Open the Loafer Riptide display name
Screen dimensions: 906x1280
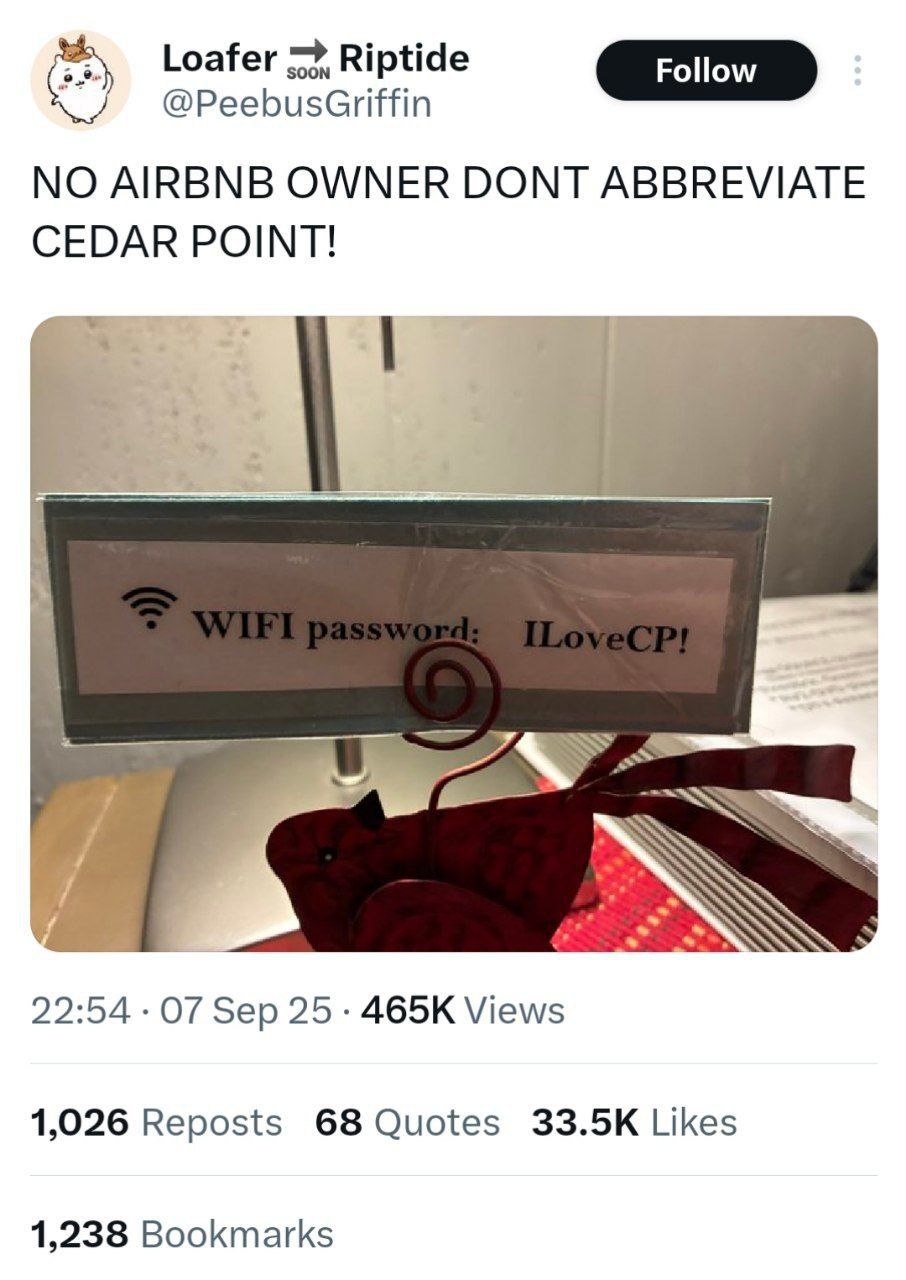click(316, 59)
